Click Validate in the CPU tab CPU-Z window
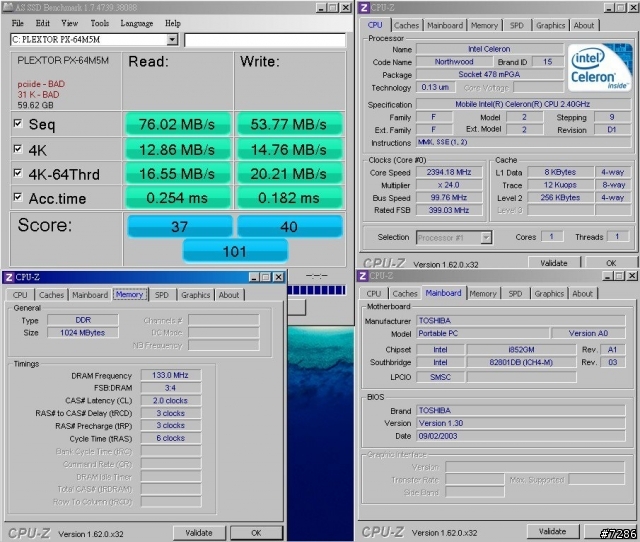 (554, 263)
